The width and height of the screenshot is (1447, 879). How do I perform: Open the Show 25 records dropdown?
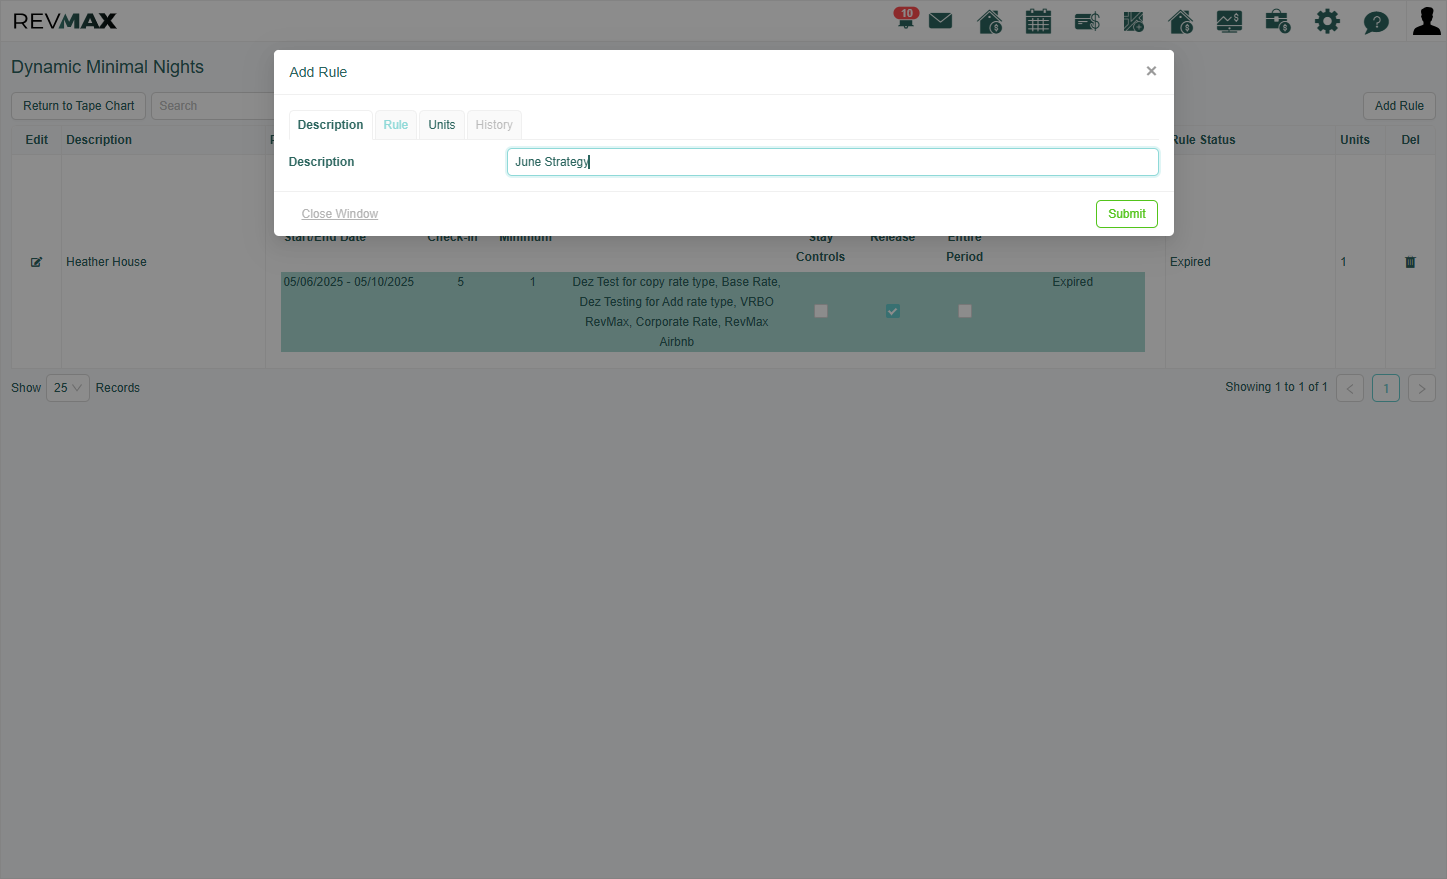point(68,388)
